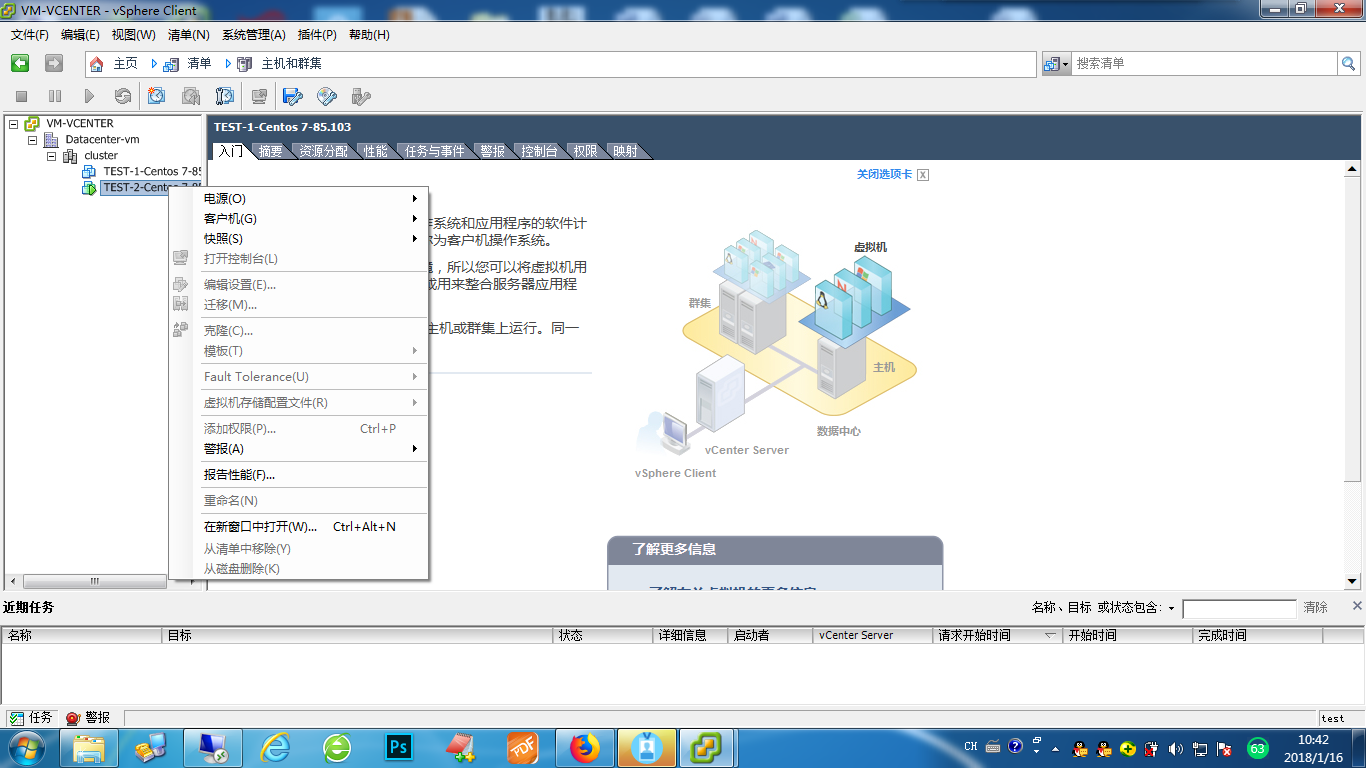Open the search type dropdown
The image size is (1366, 768).
tap(1057, 63)
